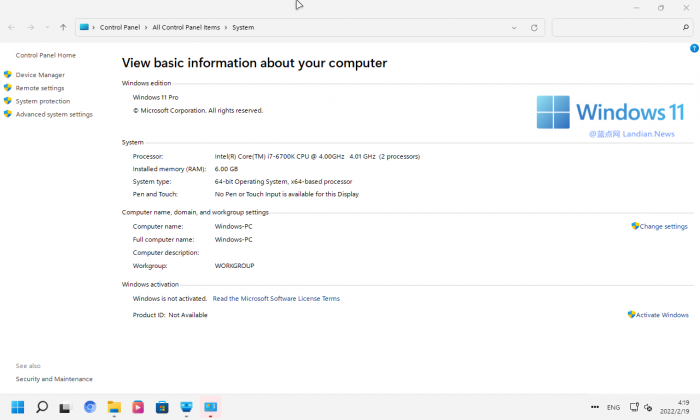The image size is (700, 420).
Task: Click Activate Windows link
Action: click(x=661, y=315)
